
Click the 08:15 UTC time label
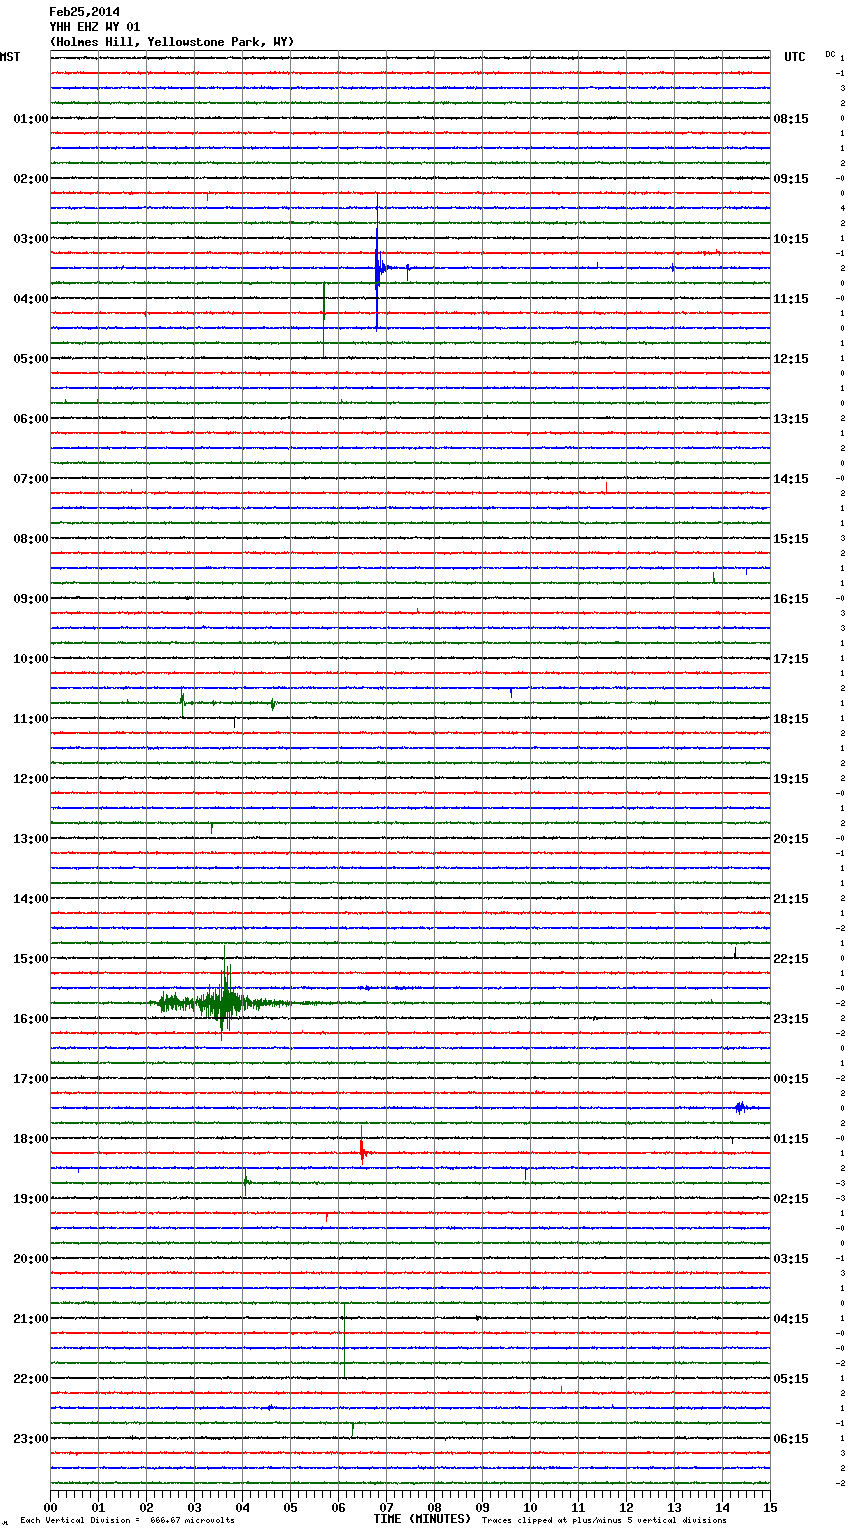coord(791,119)
